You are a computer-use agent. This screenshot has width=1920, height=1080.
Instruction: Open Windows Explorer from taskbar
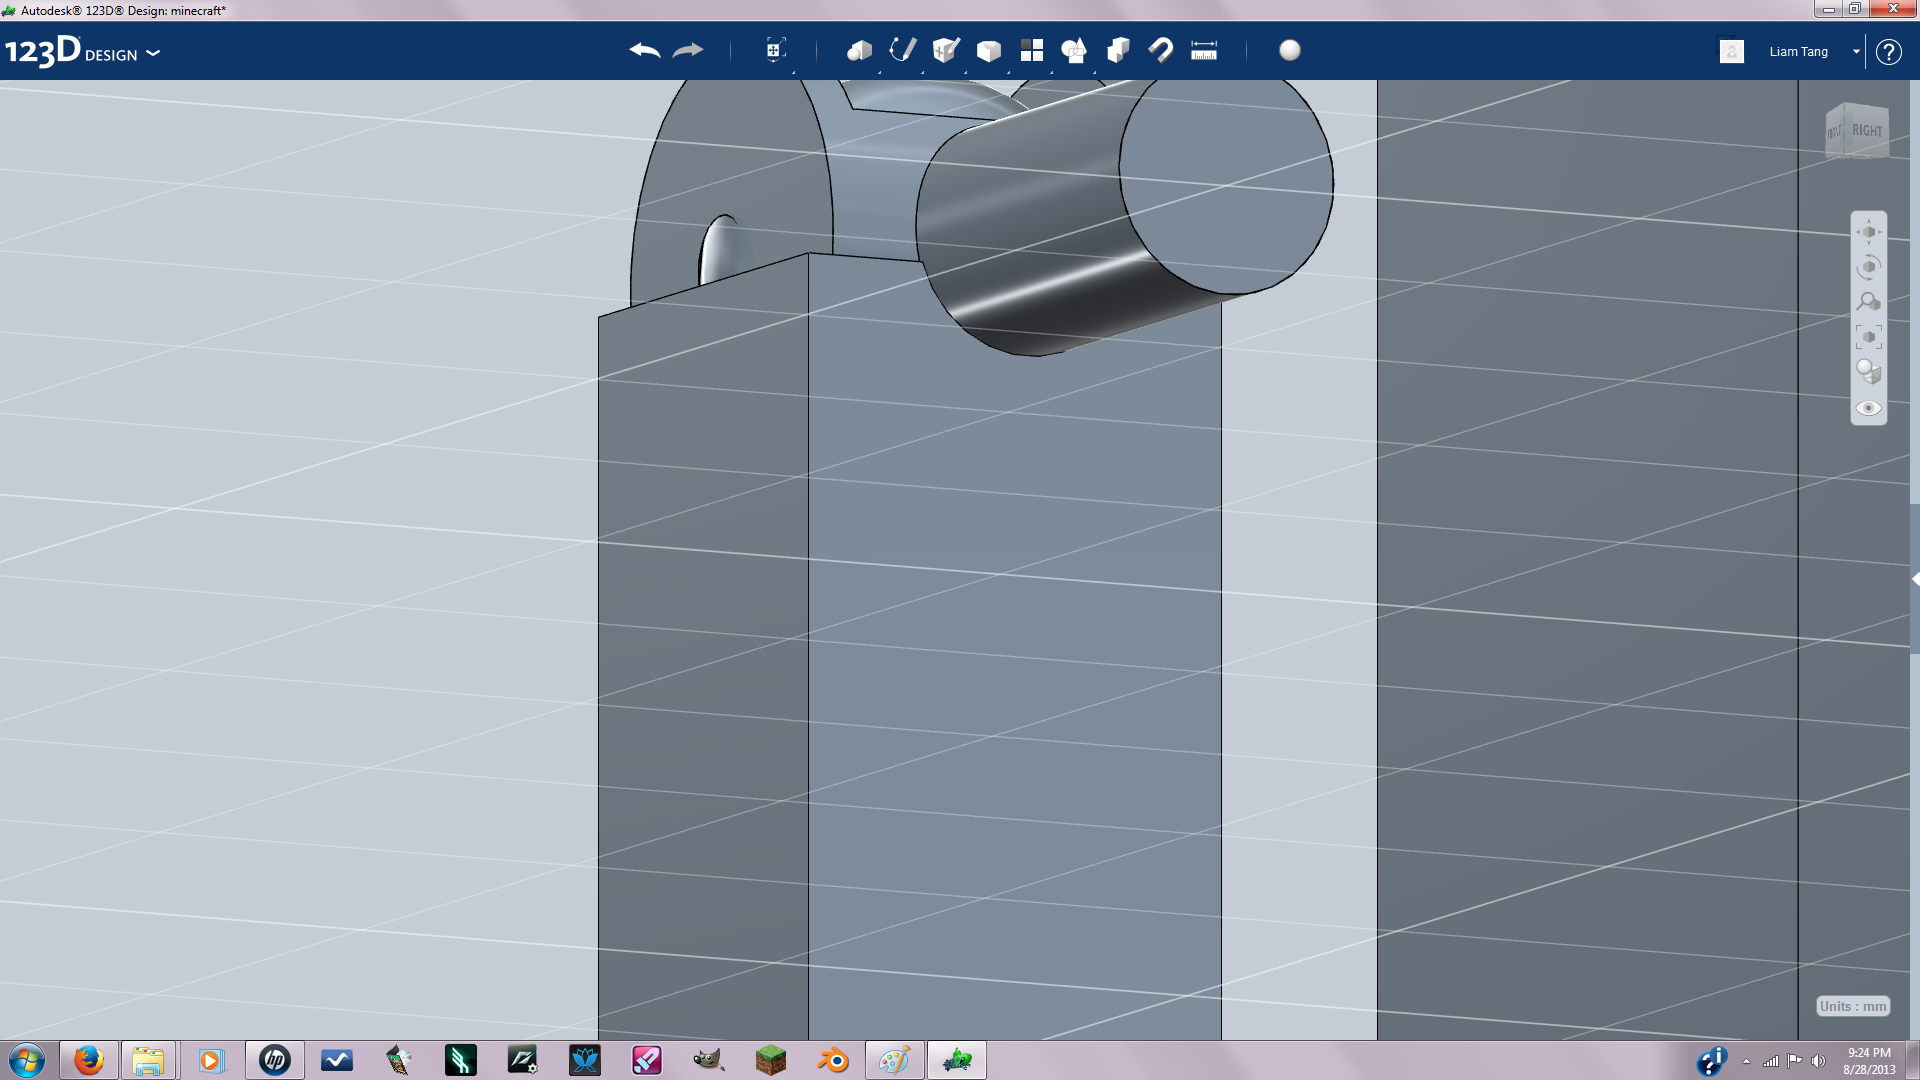[148, 1060]
